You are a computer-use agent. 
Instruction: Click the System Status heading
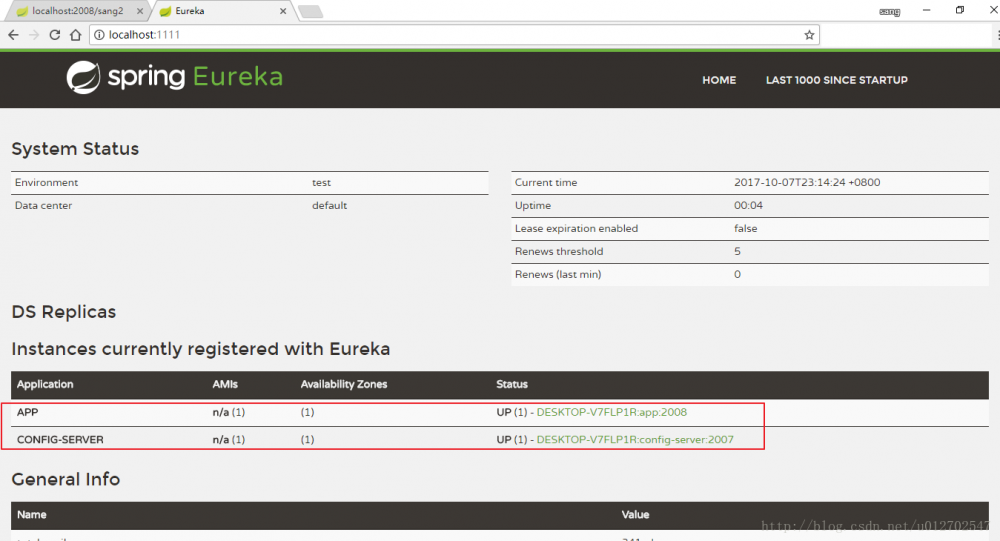point(75,149)
